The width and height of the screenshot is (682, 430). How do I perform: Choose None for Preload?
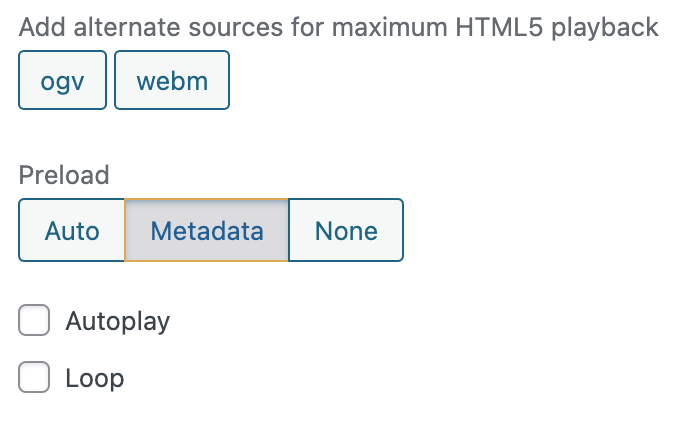pos(345,231)
